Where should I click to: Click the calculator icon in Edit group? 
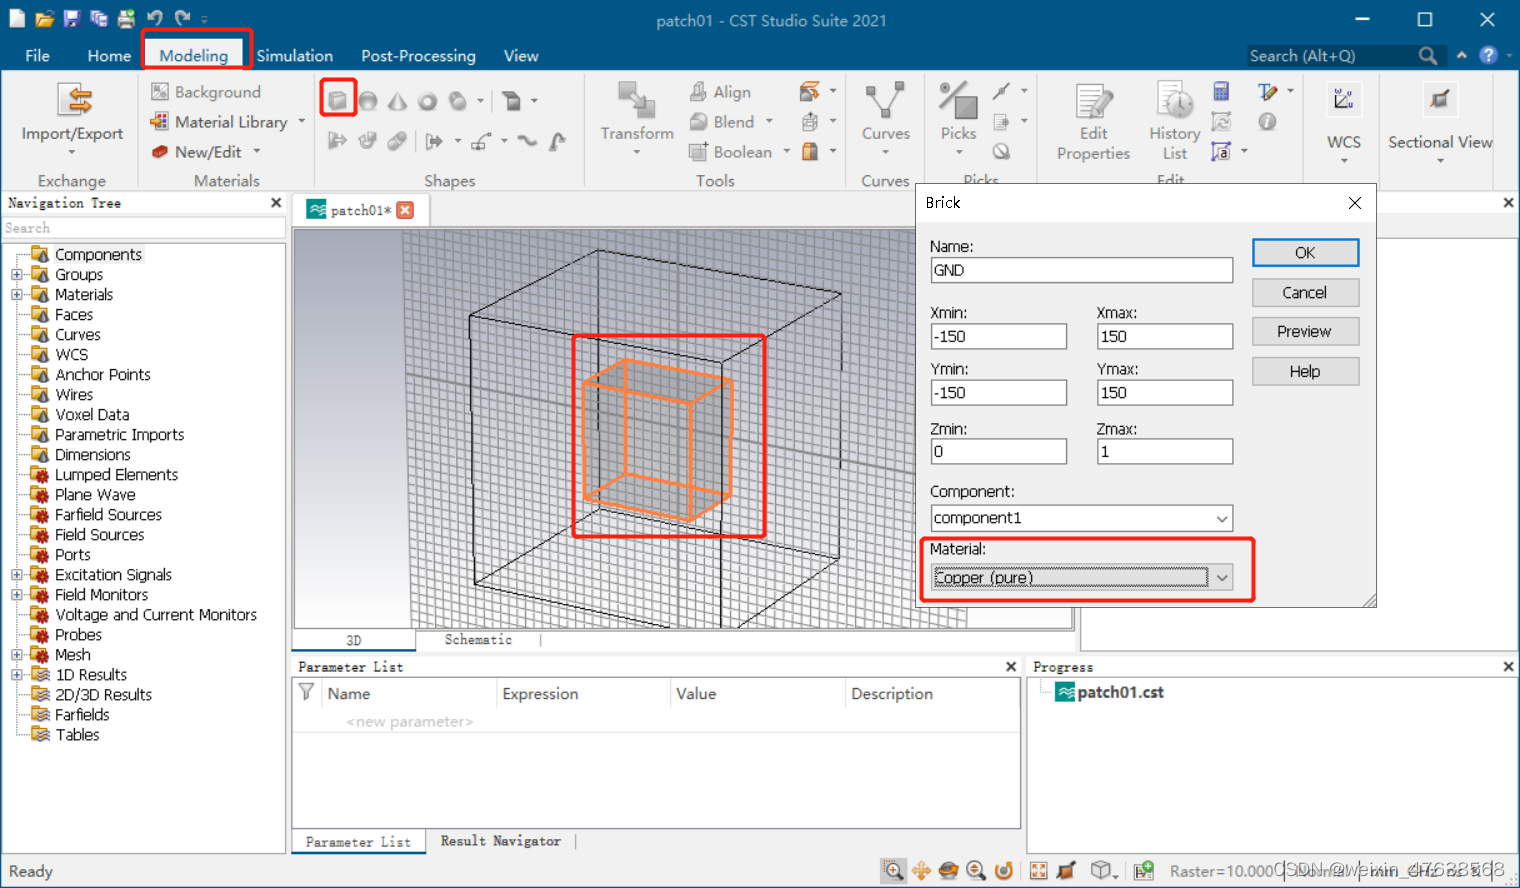(x=1221, y=92)
